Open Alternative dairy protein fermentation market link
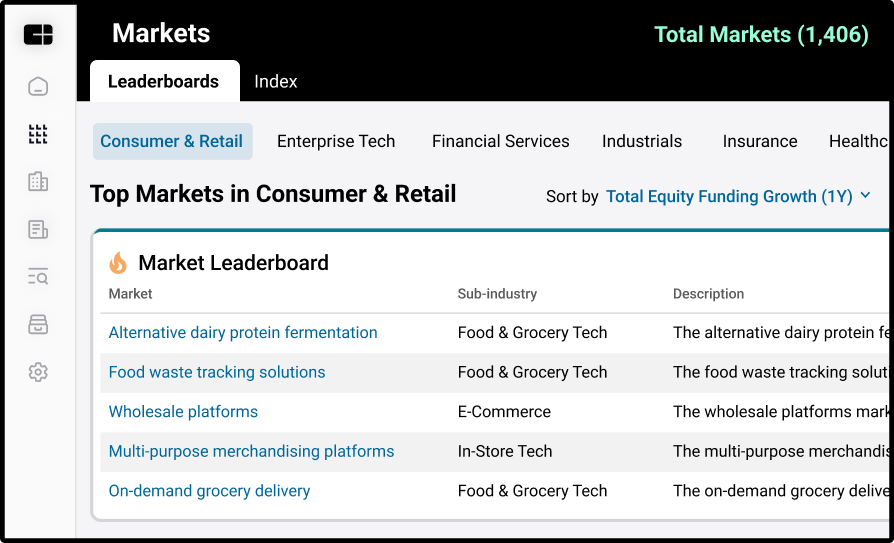Viewport: 894px width, 543px height. 243,333
